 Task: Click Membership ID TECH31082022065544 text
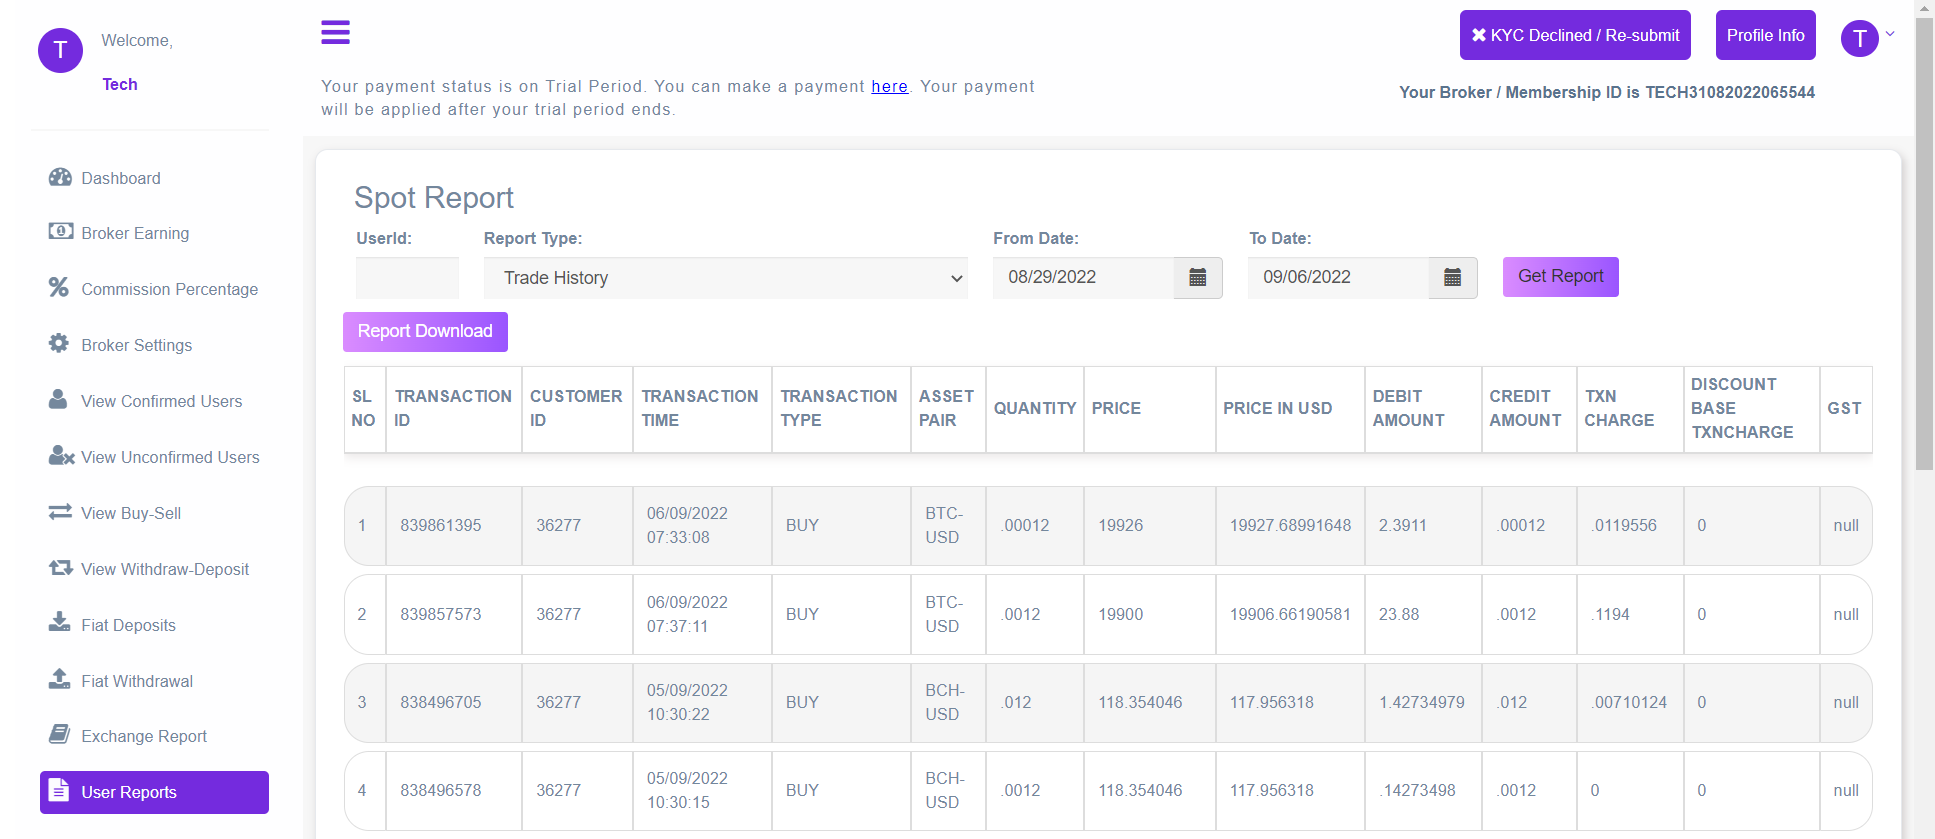pyautogui.click(x=1730, y=92)
